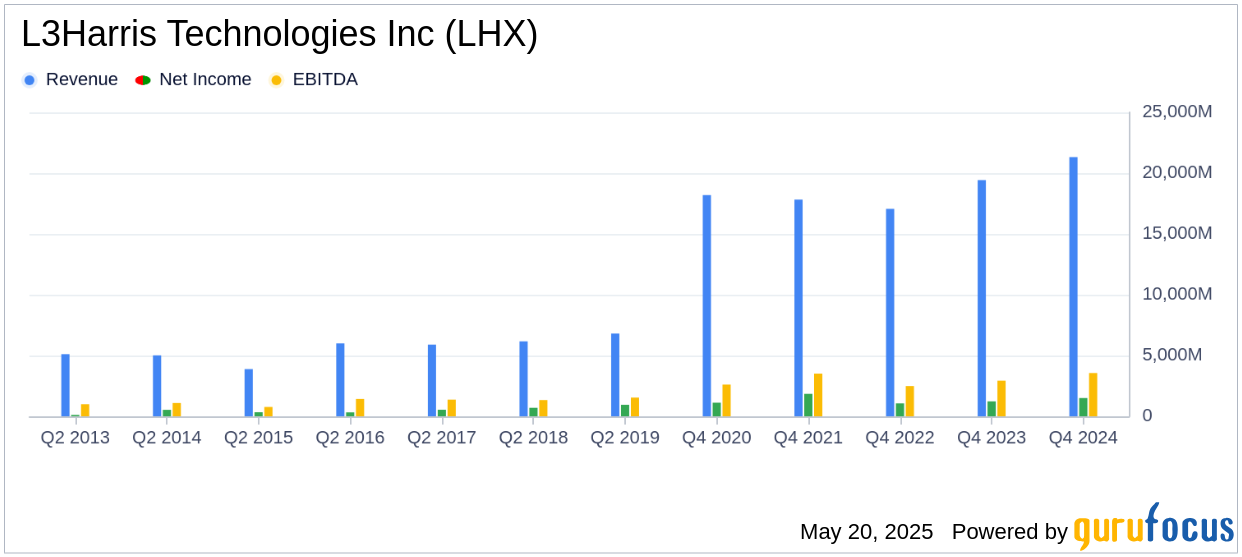Click the Q2 2019 Revenue bar

pos(615,375)
